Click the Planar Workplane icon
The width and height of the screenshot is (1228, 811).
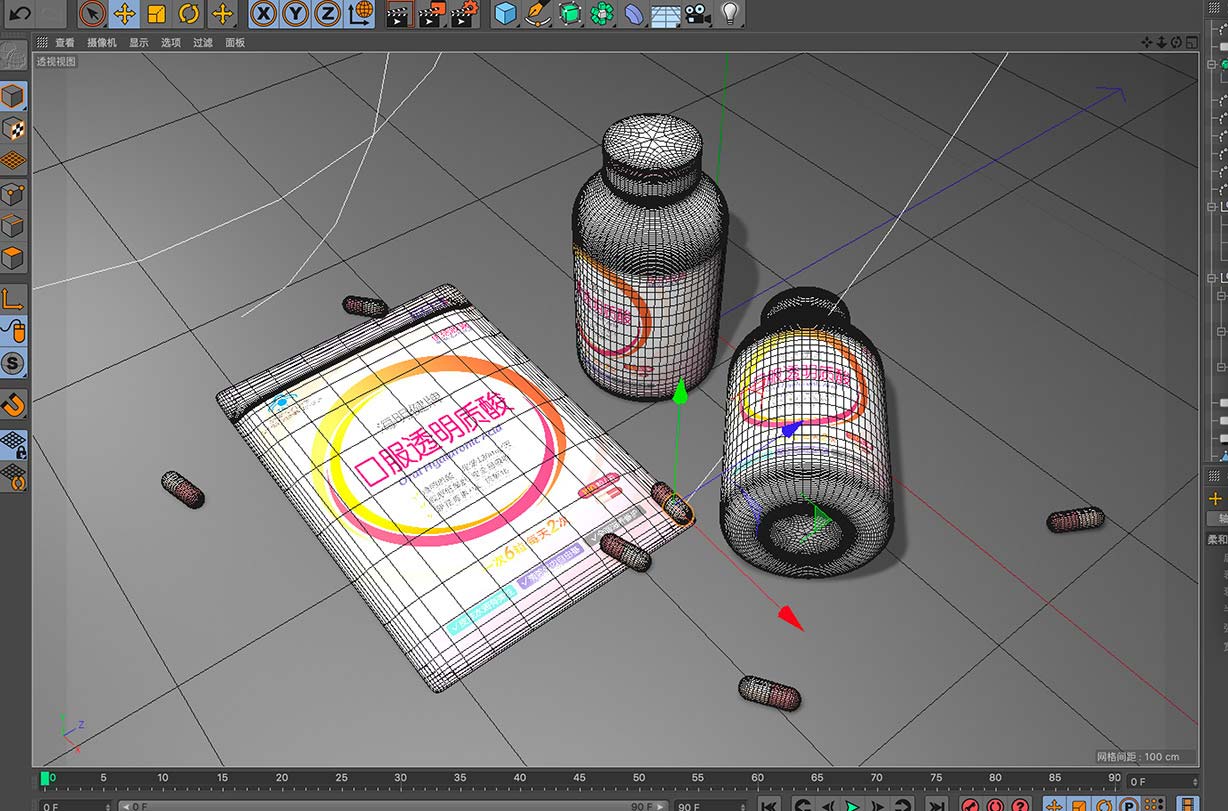pyautogui.click(x=13, y=476)
